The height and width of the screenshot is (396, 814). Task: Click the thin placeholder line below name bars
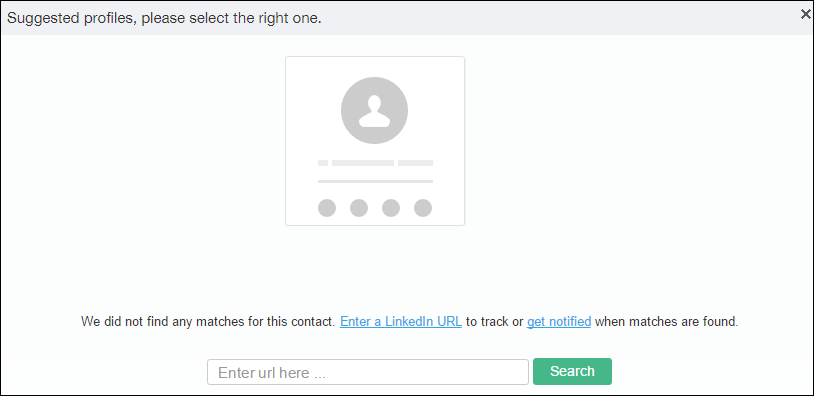[375, 181]
